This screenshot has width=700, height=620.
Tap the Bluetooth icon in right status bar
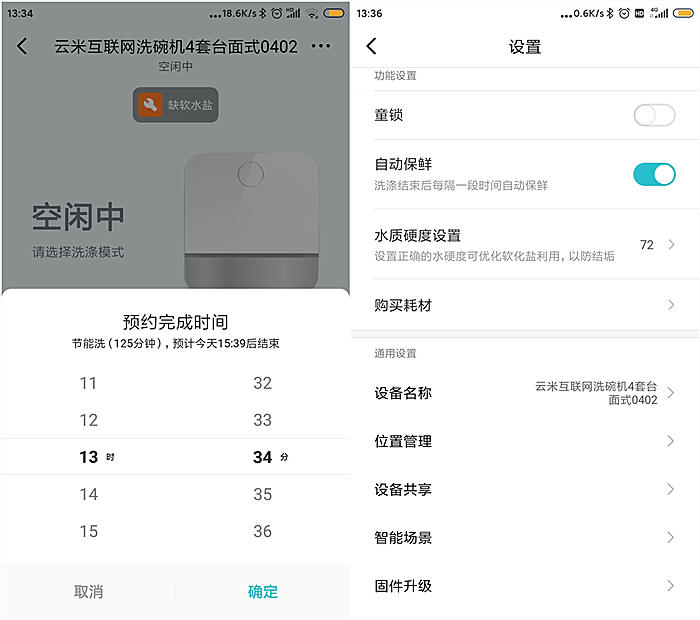[x=610, y=13]
